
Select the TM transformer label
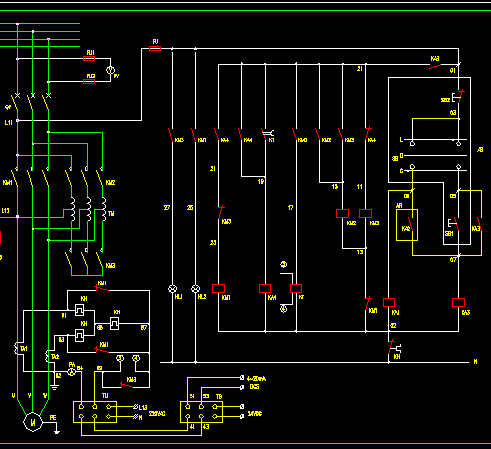click(111, 214)
